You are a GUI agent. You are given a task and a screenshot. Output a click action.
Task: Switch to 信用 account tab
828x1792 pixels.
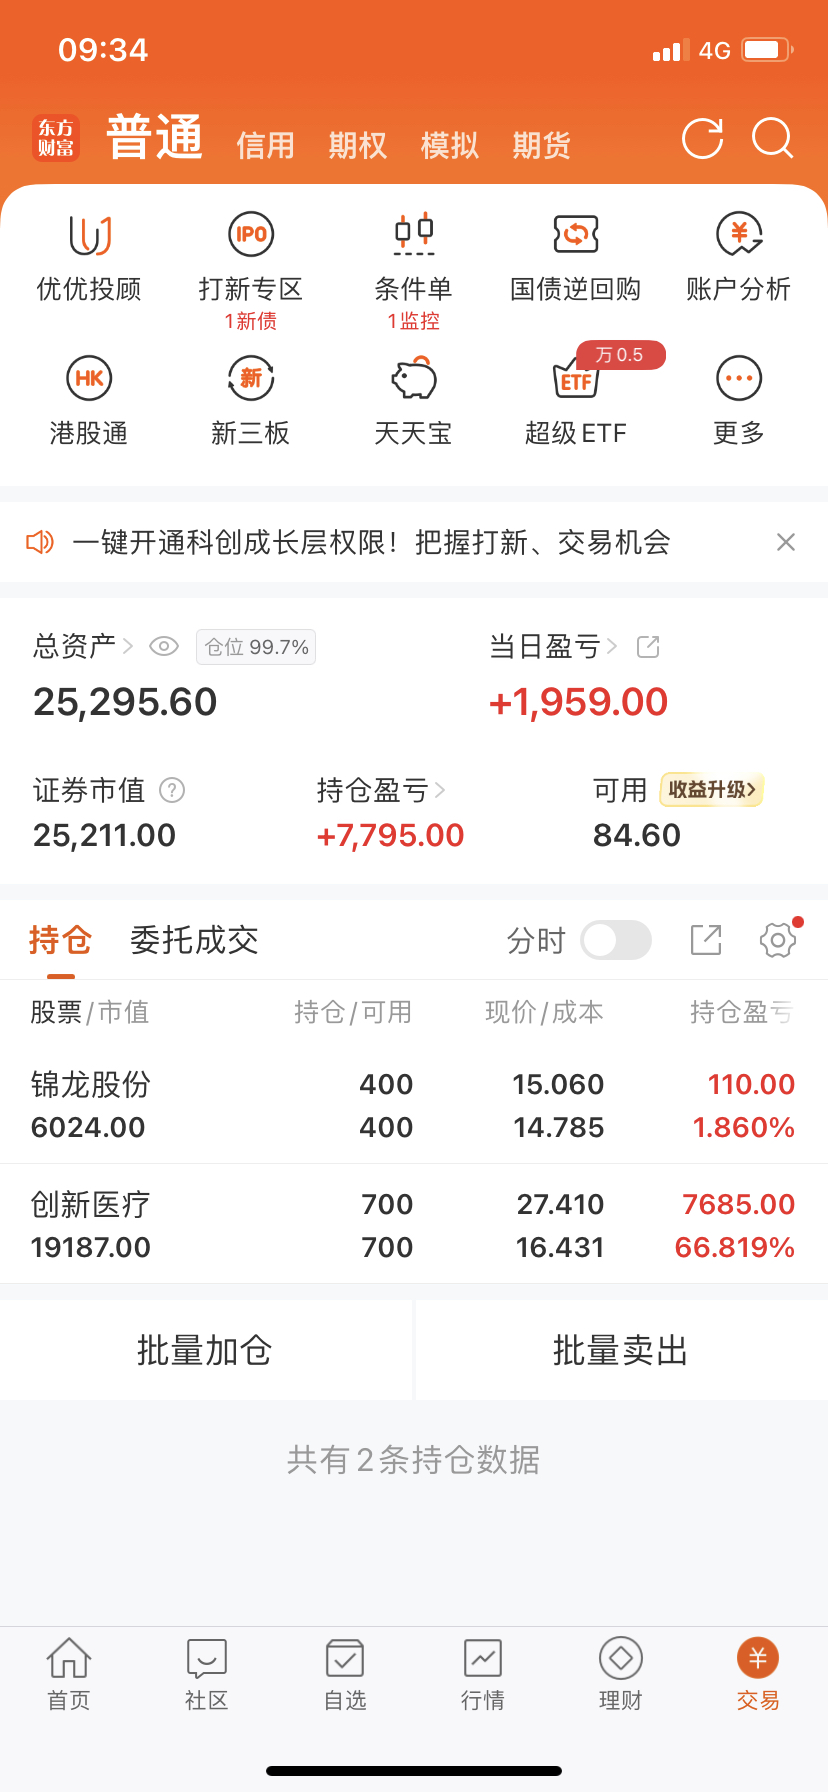point(265,146)
